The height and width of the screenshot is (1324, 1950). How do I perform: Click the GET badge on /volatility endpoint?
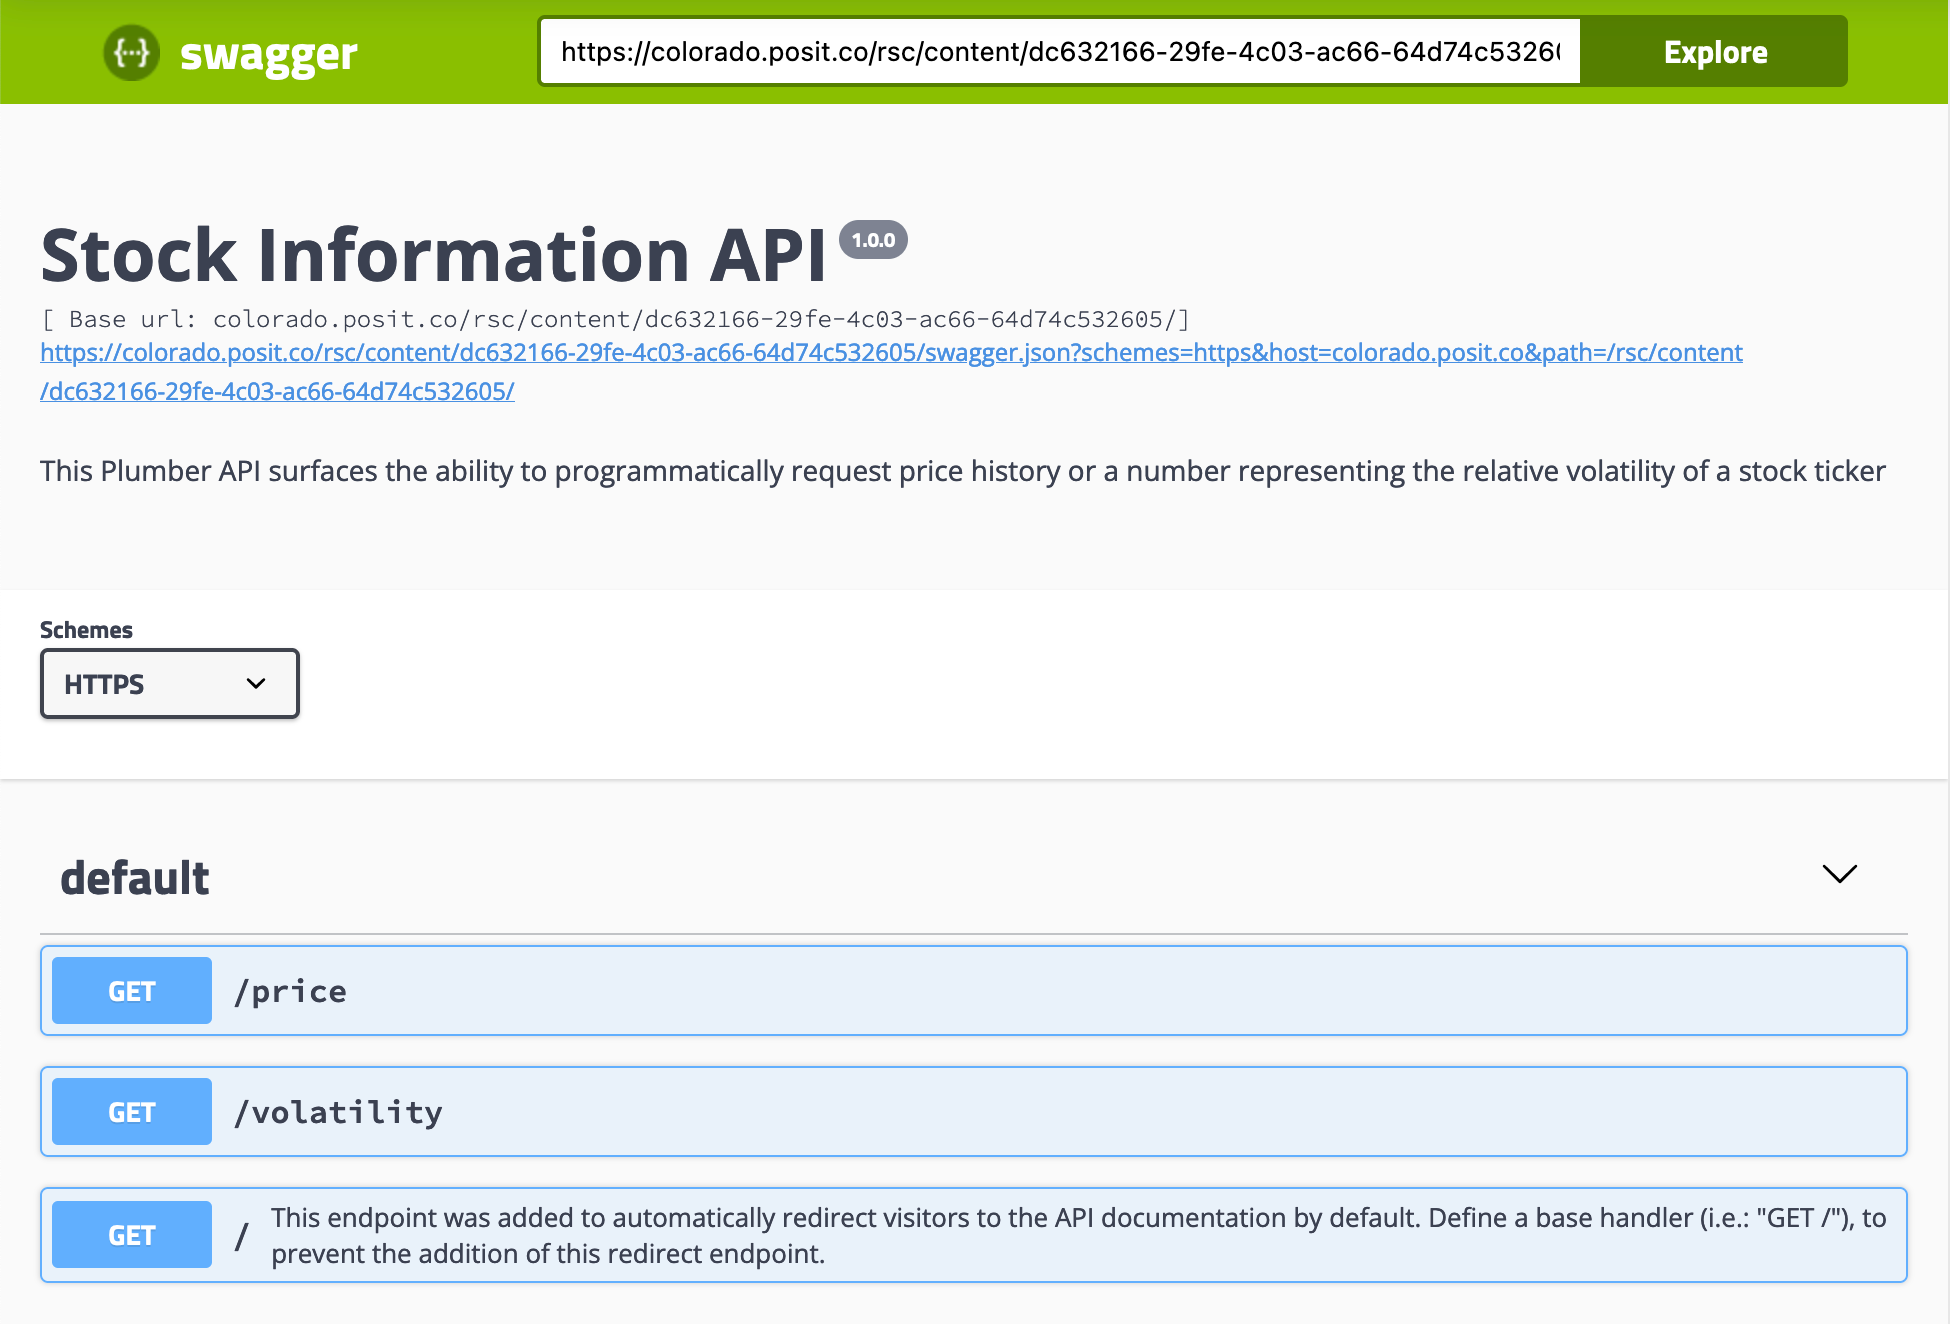click(131, 1111)
